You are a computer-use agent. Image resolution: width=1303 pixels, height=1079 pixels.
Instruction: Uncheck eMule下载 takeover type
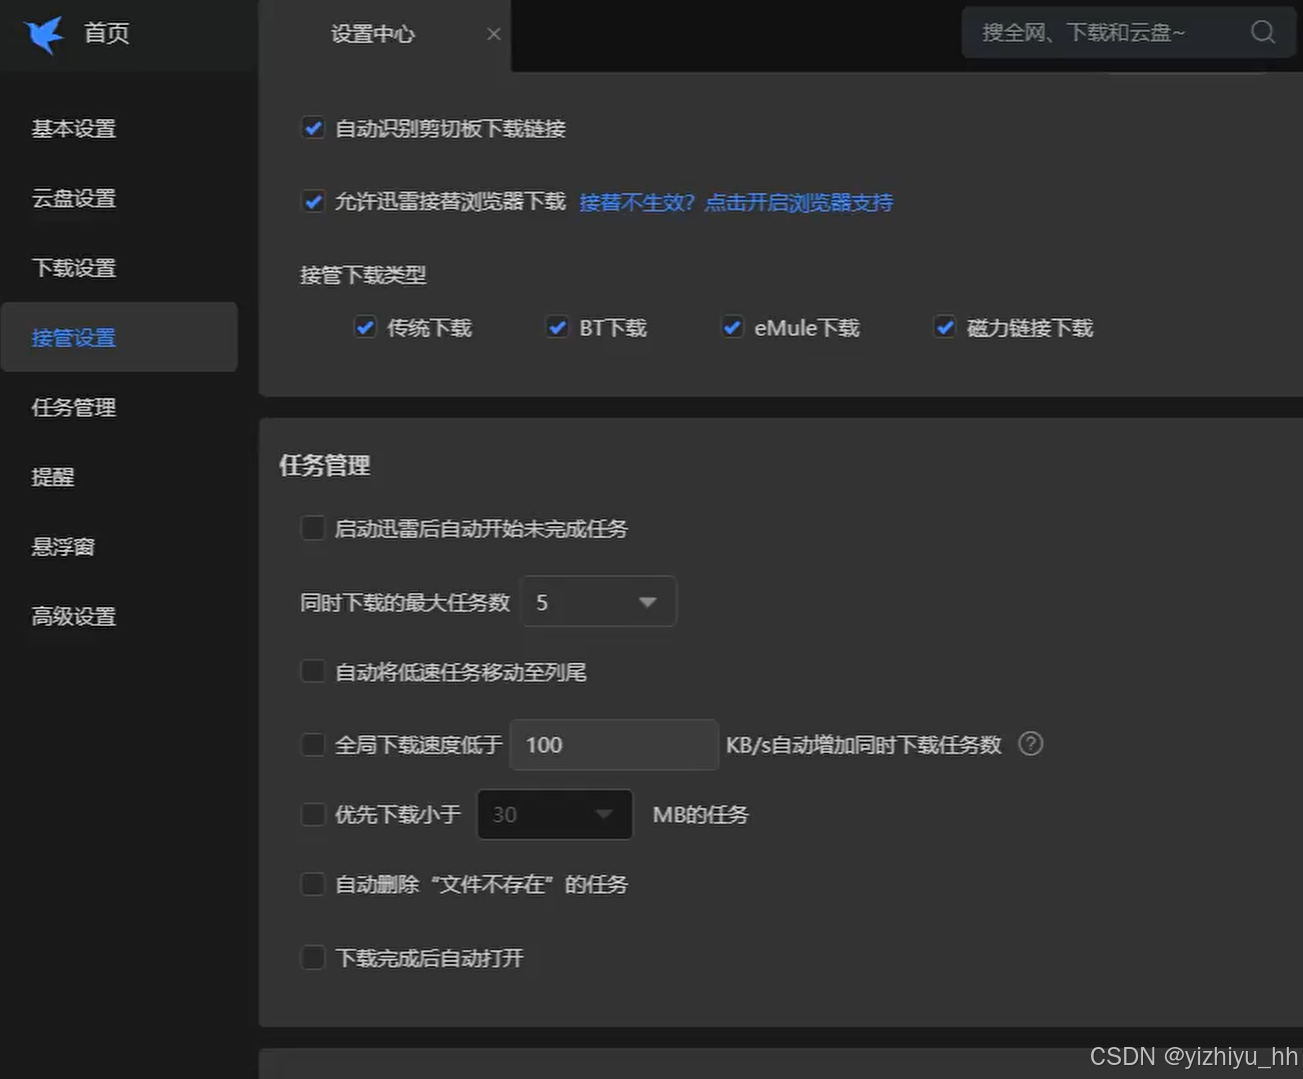[x=732, y=327]
